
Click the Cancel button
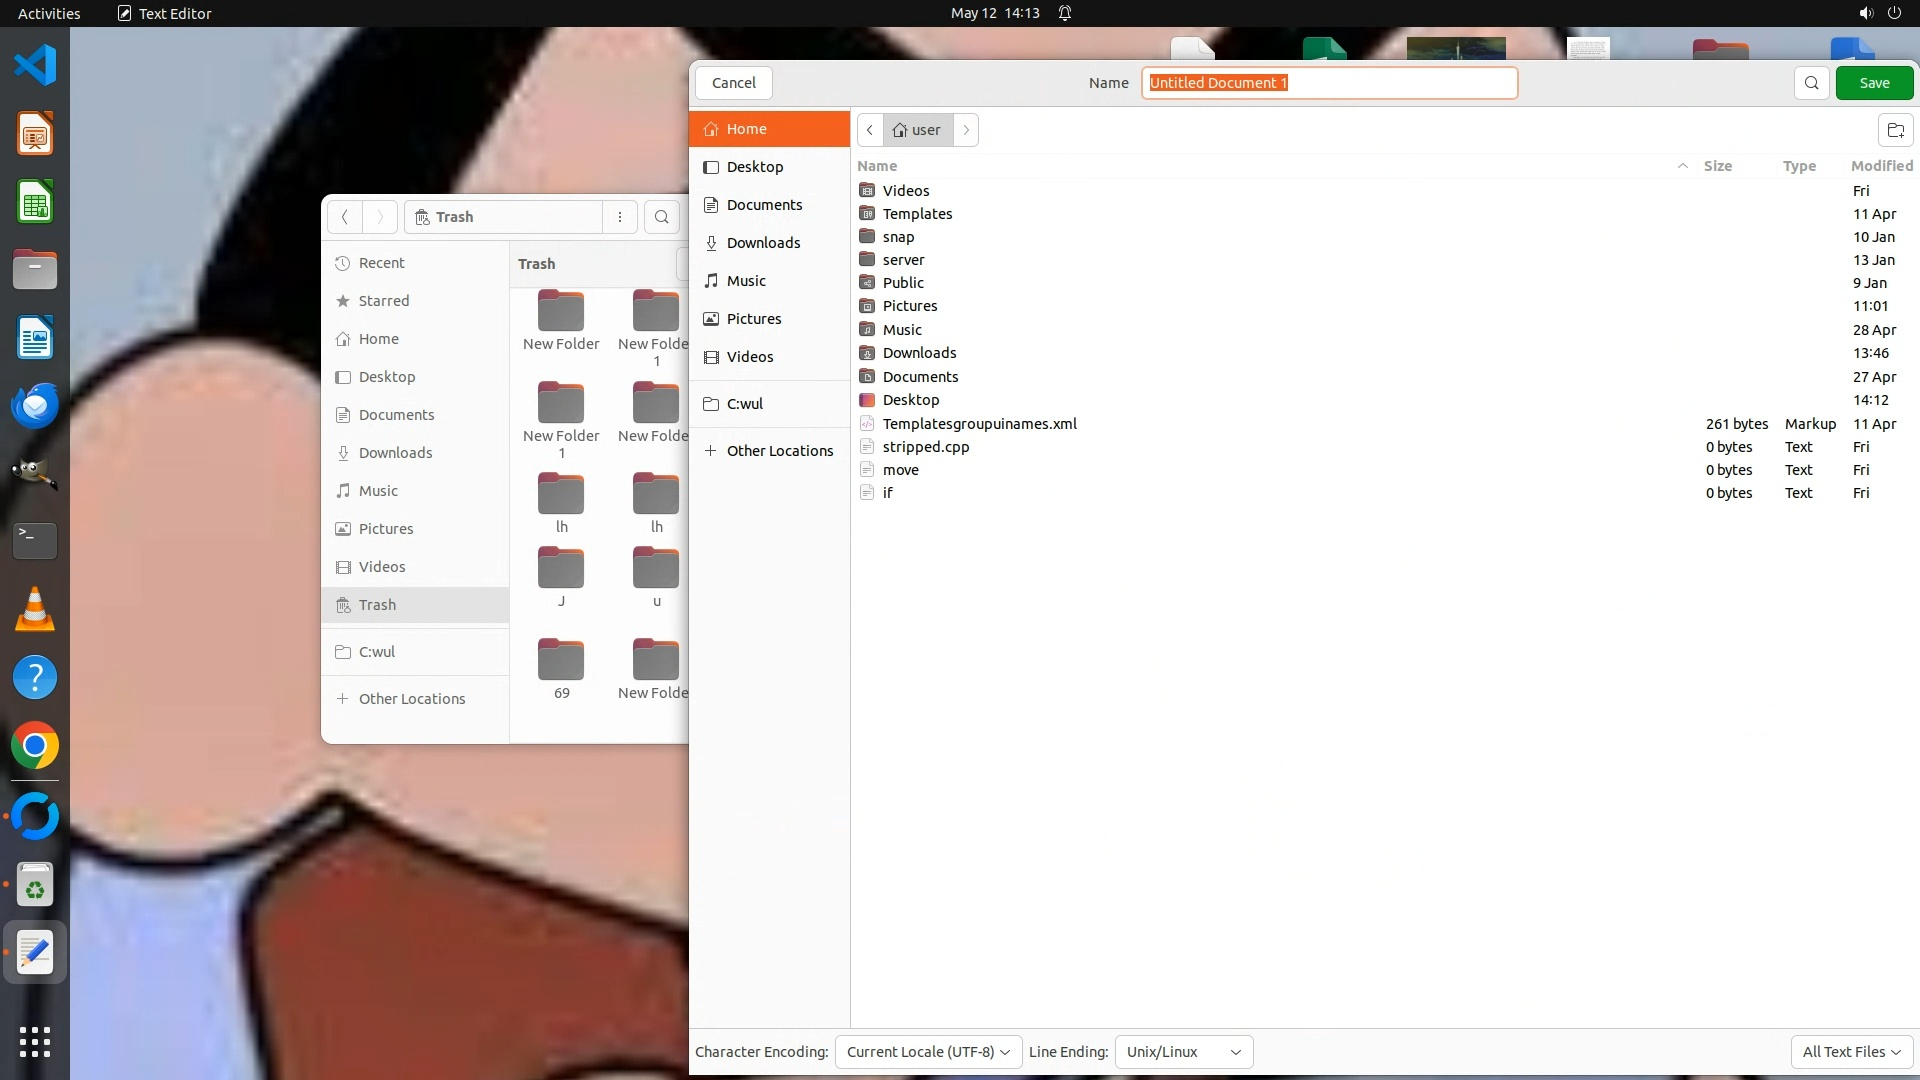(733, 83)
